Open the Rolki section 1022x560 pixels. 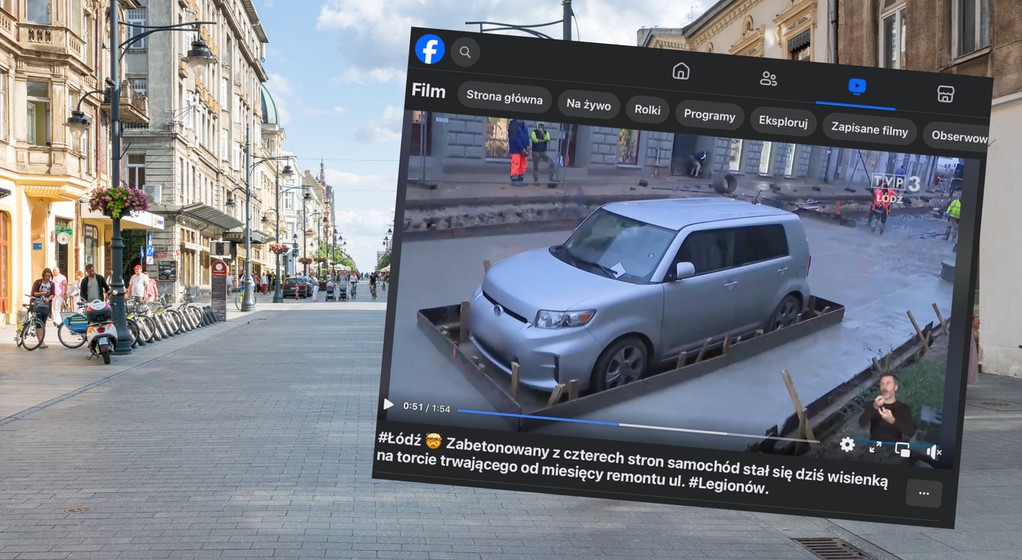point(647,109)
